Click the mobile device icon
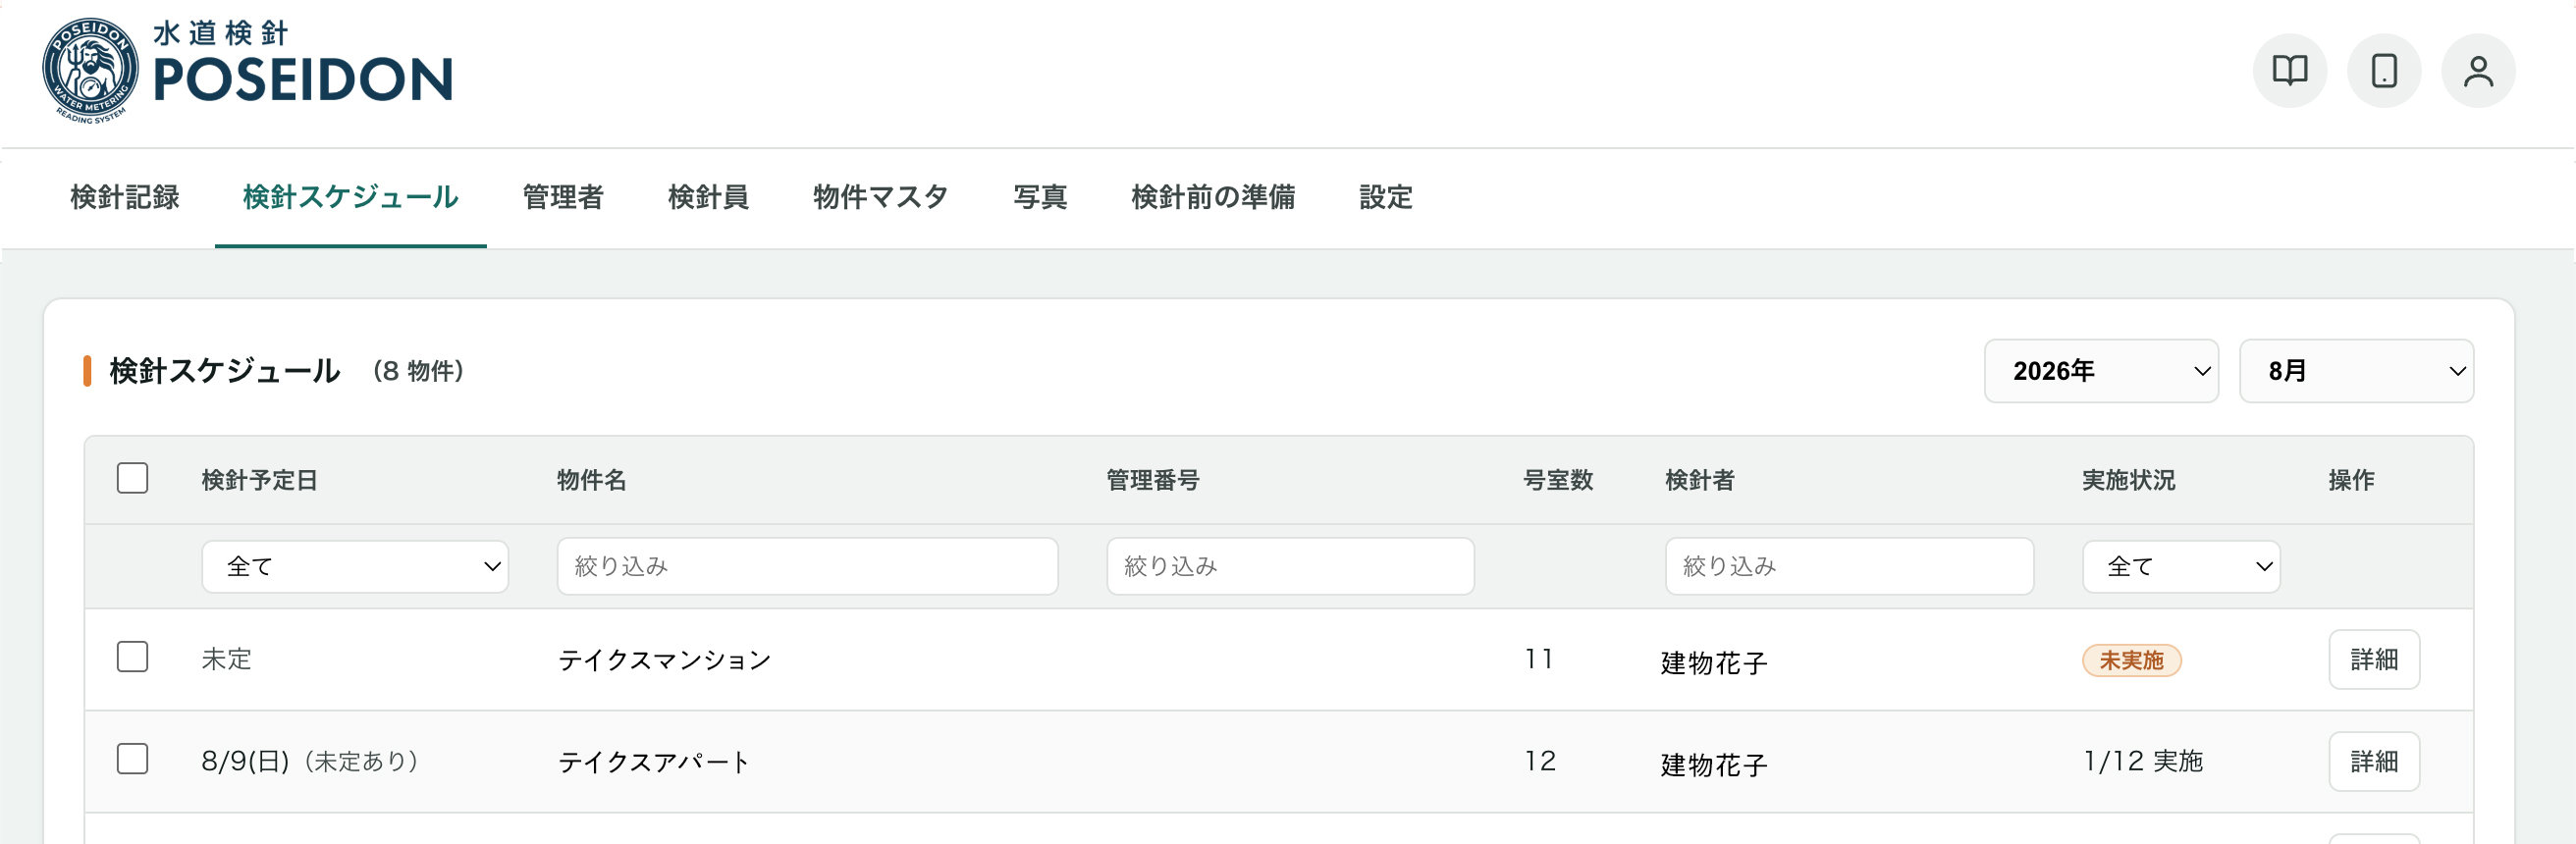This screenshot has height=844, width=2576. [x=2384, y=71]
